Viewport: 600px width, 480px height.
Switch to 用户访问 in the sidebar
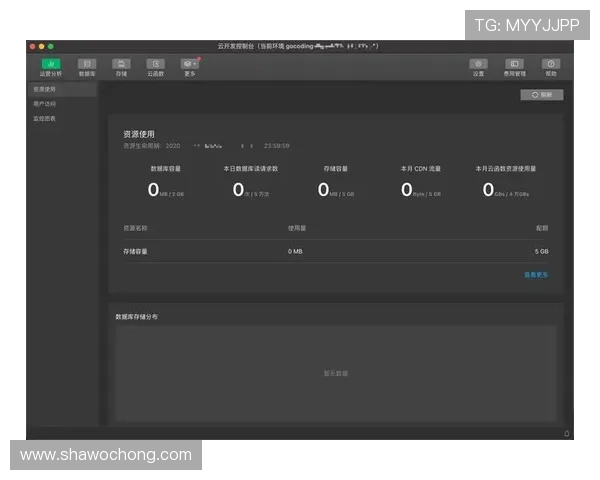[45, 104]
